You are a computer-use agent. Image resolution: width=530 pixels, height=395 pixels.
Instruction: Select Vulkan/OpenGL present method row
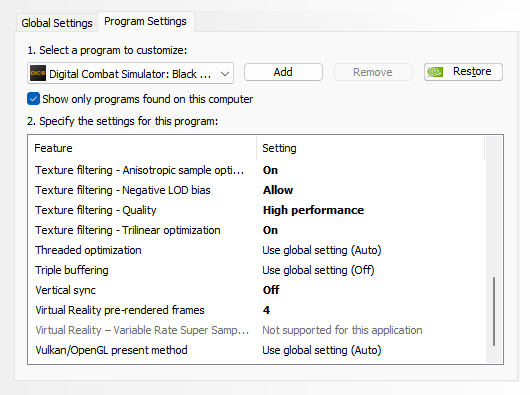click(x=257, y=350)
